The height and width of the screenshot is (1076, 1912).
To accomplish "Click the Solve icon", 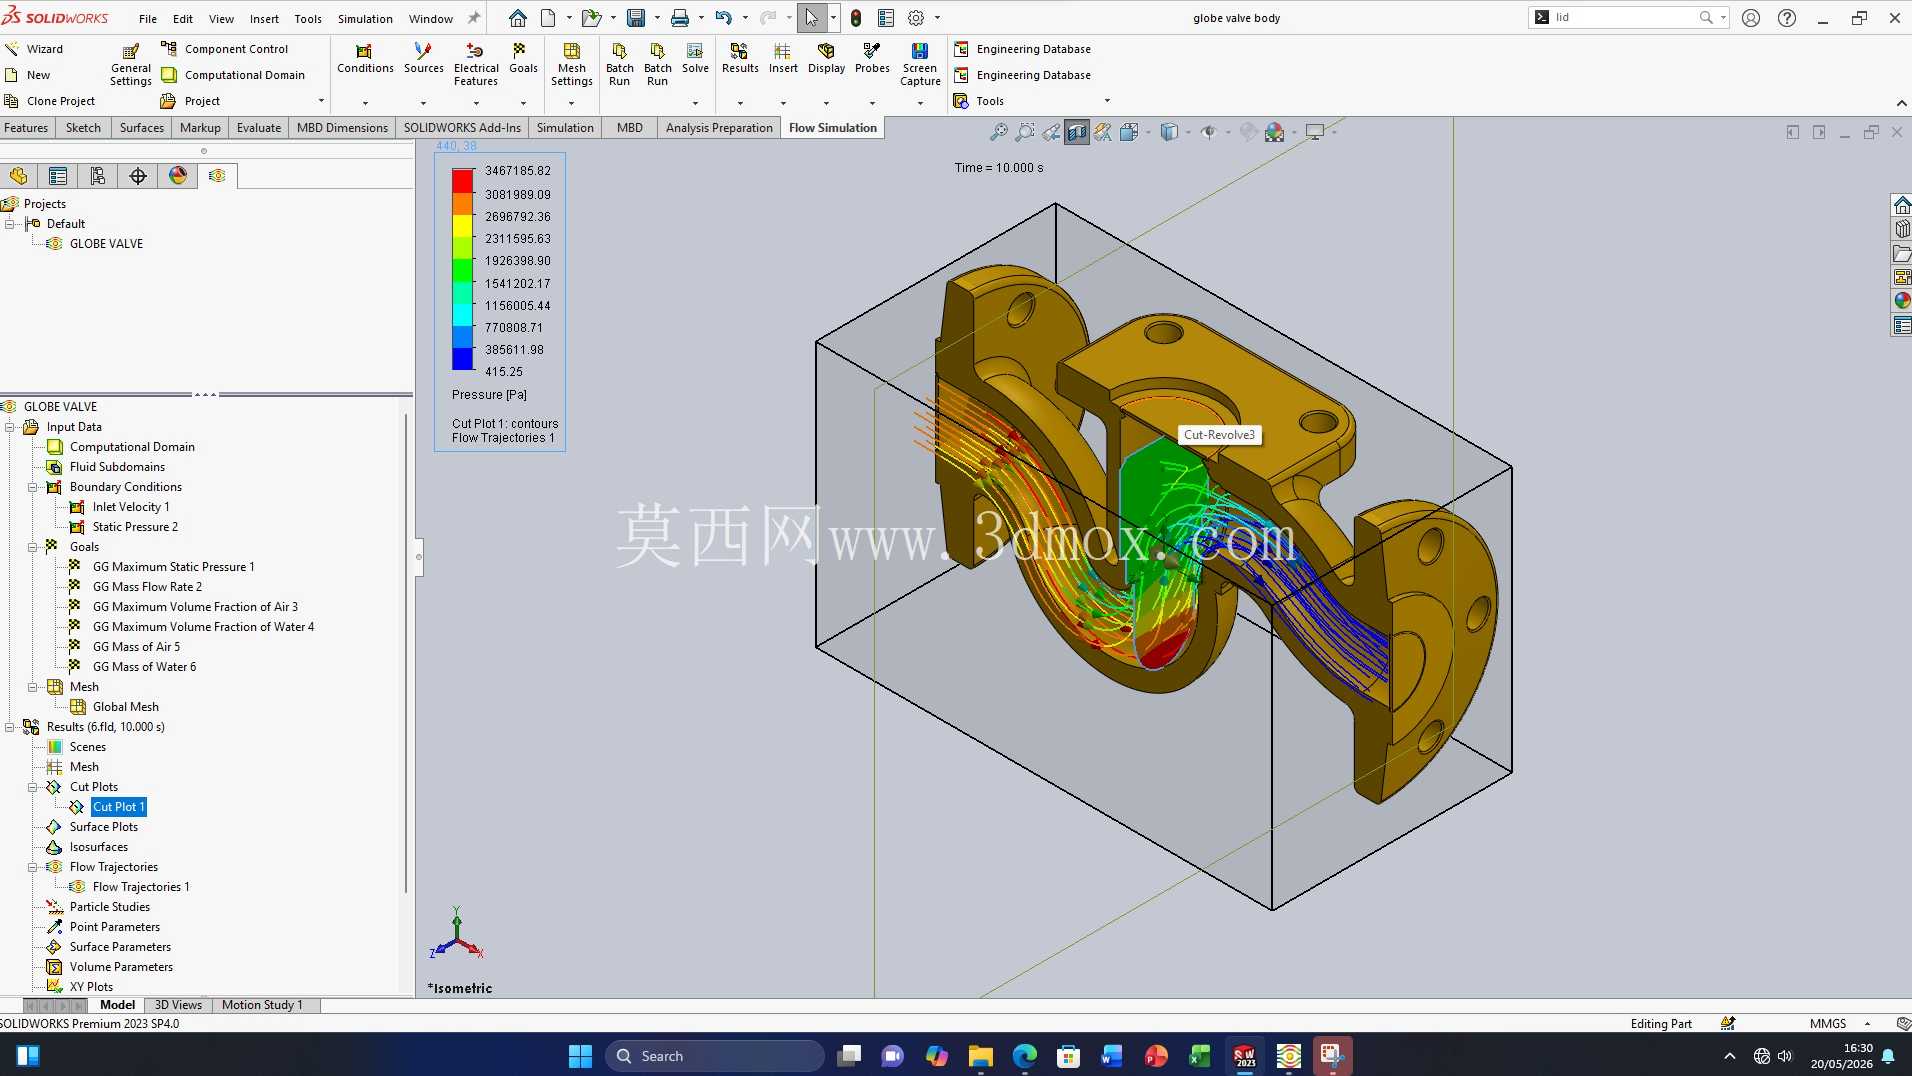I will pos(695,51).
